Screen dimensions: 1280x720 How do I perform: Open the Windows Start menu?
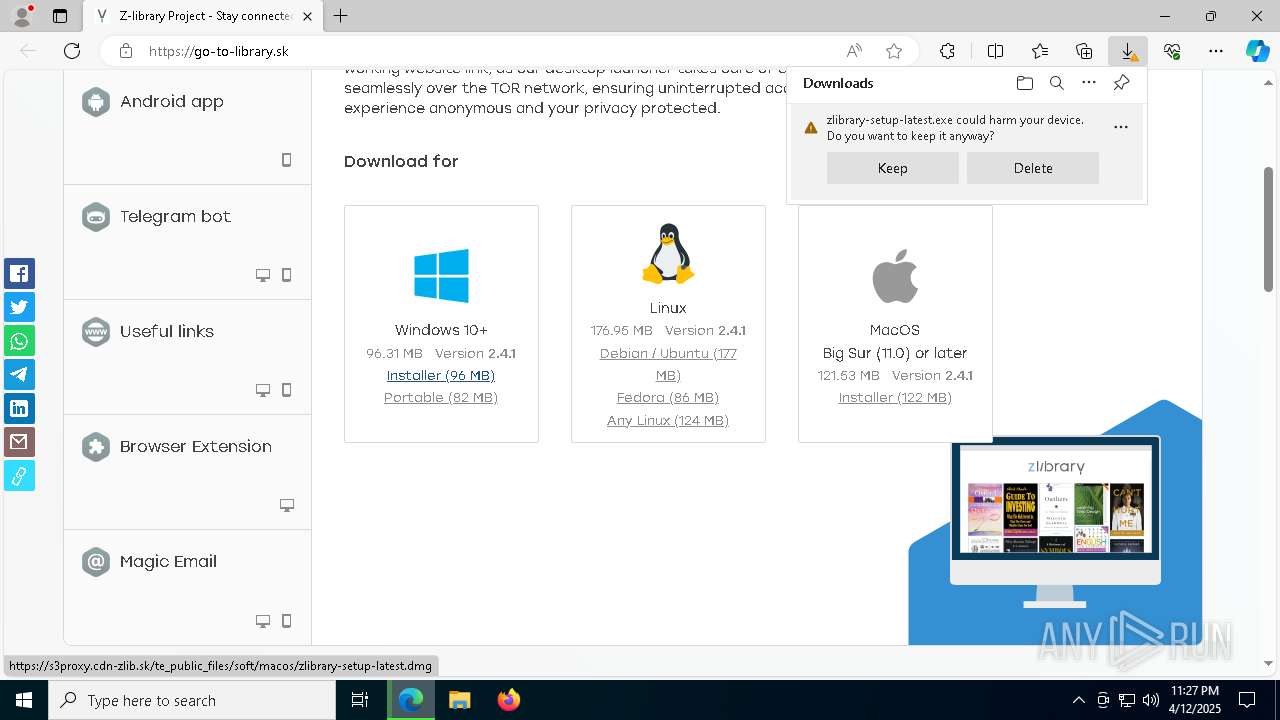[24, 700]
